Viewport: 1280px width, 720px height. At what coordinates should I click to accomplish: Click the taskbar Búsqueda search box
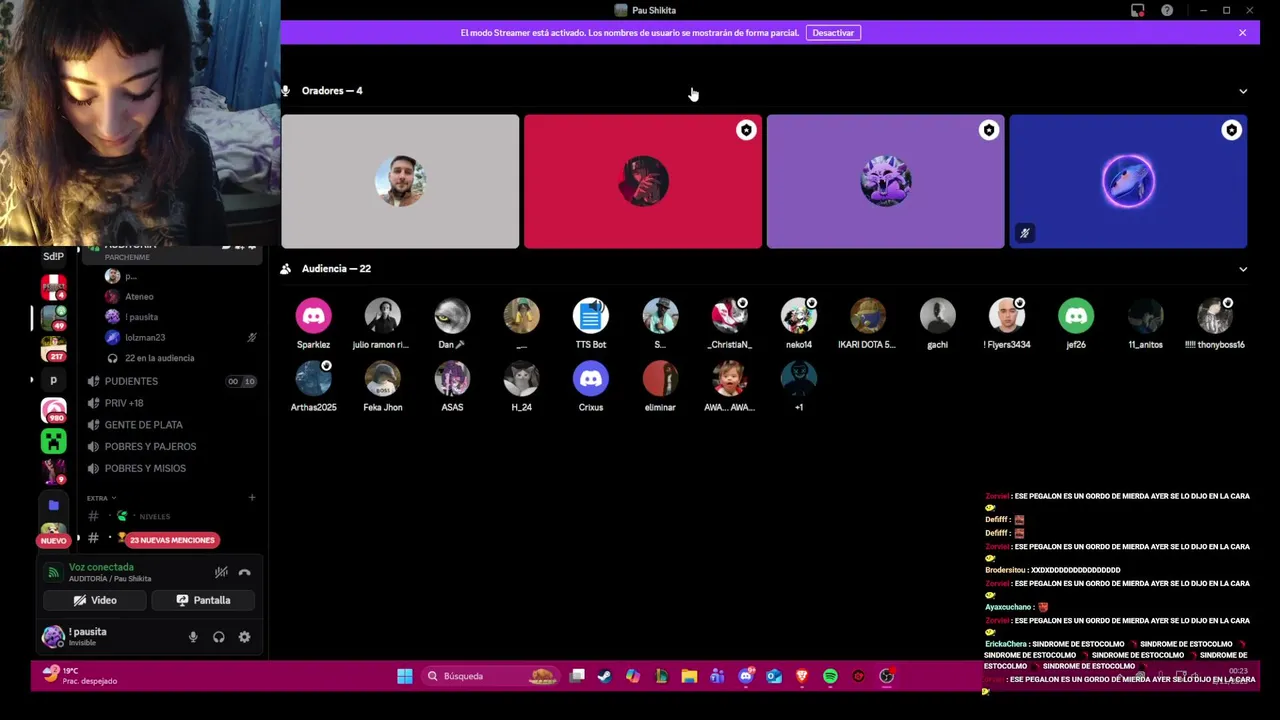click(491, 676)
